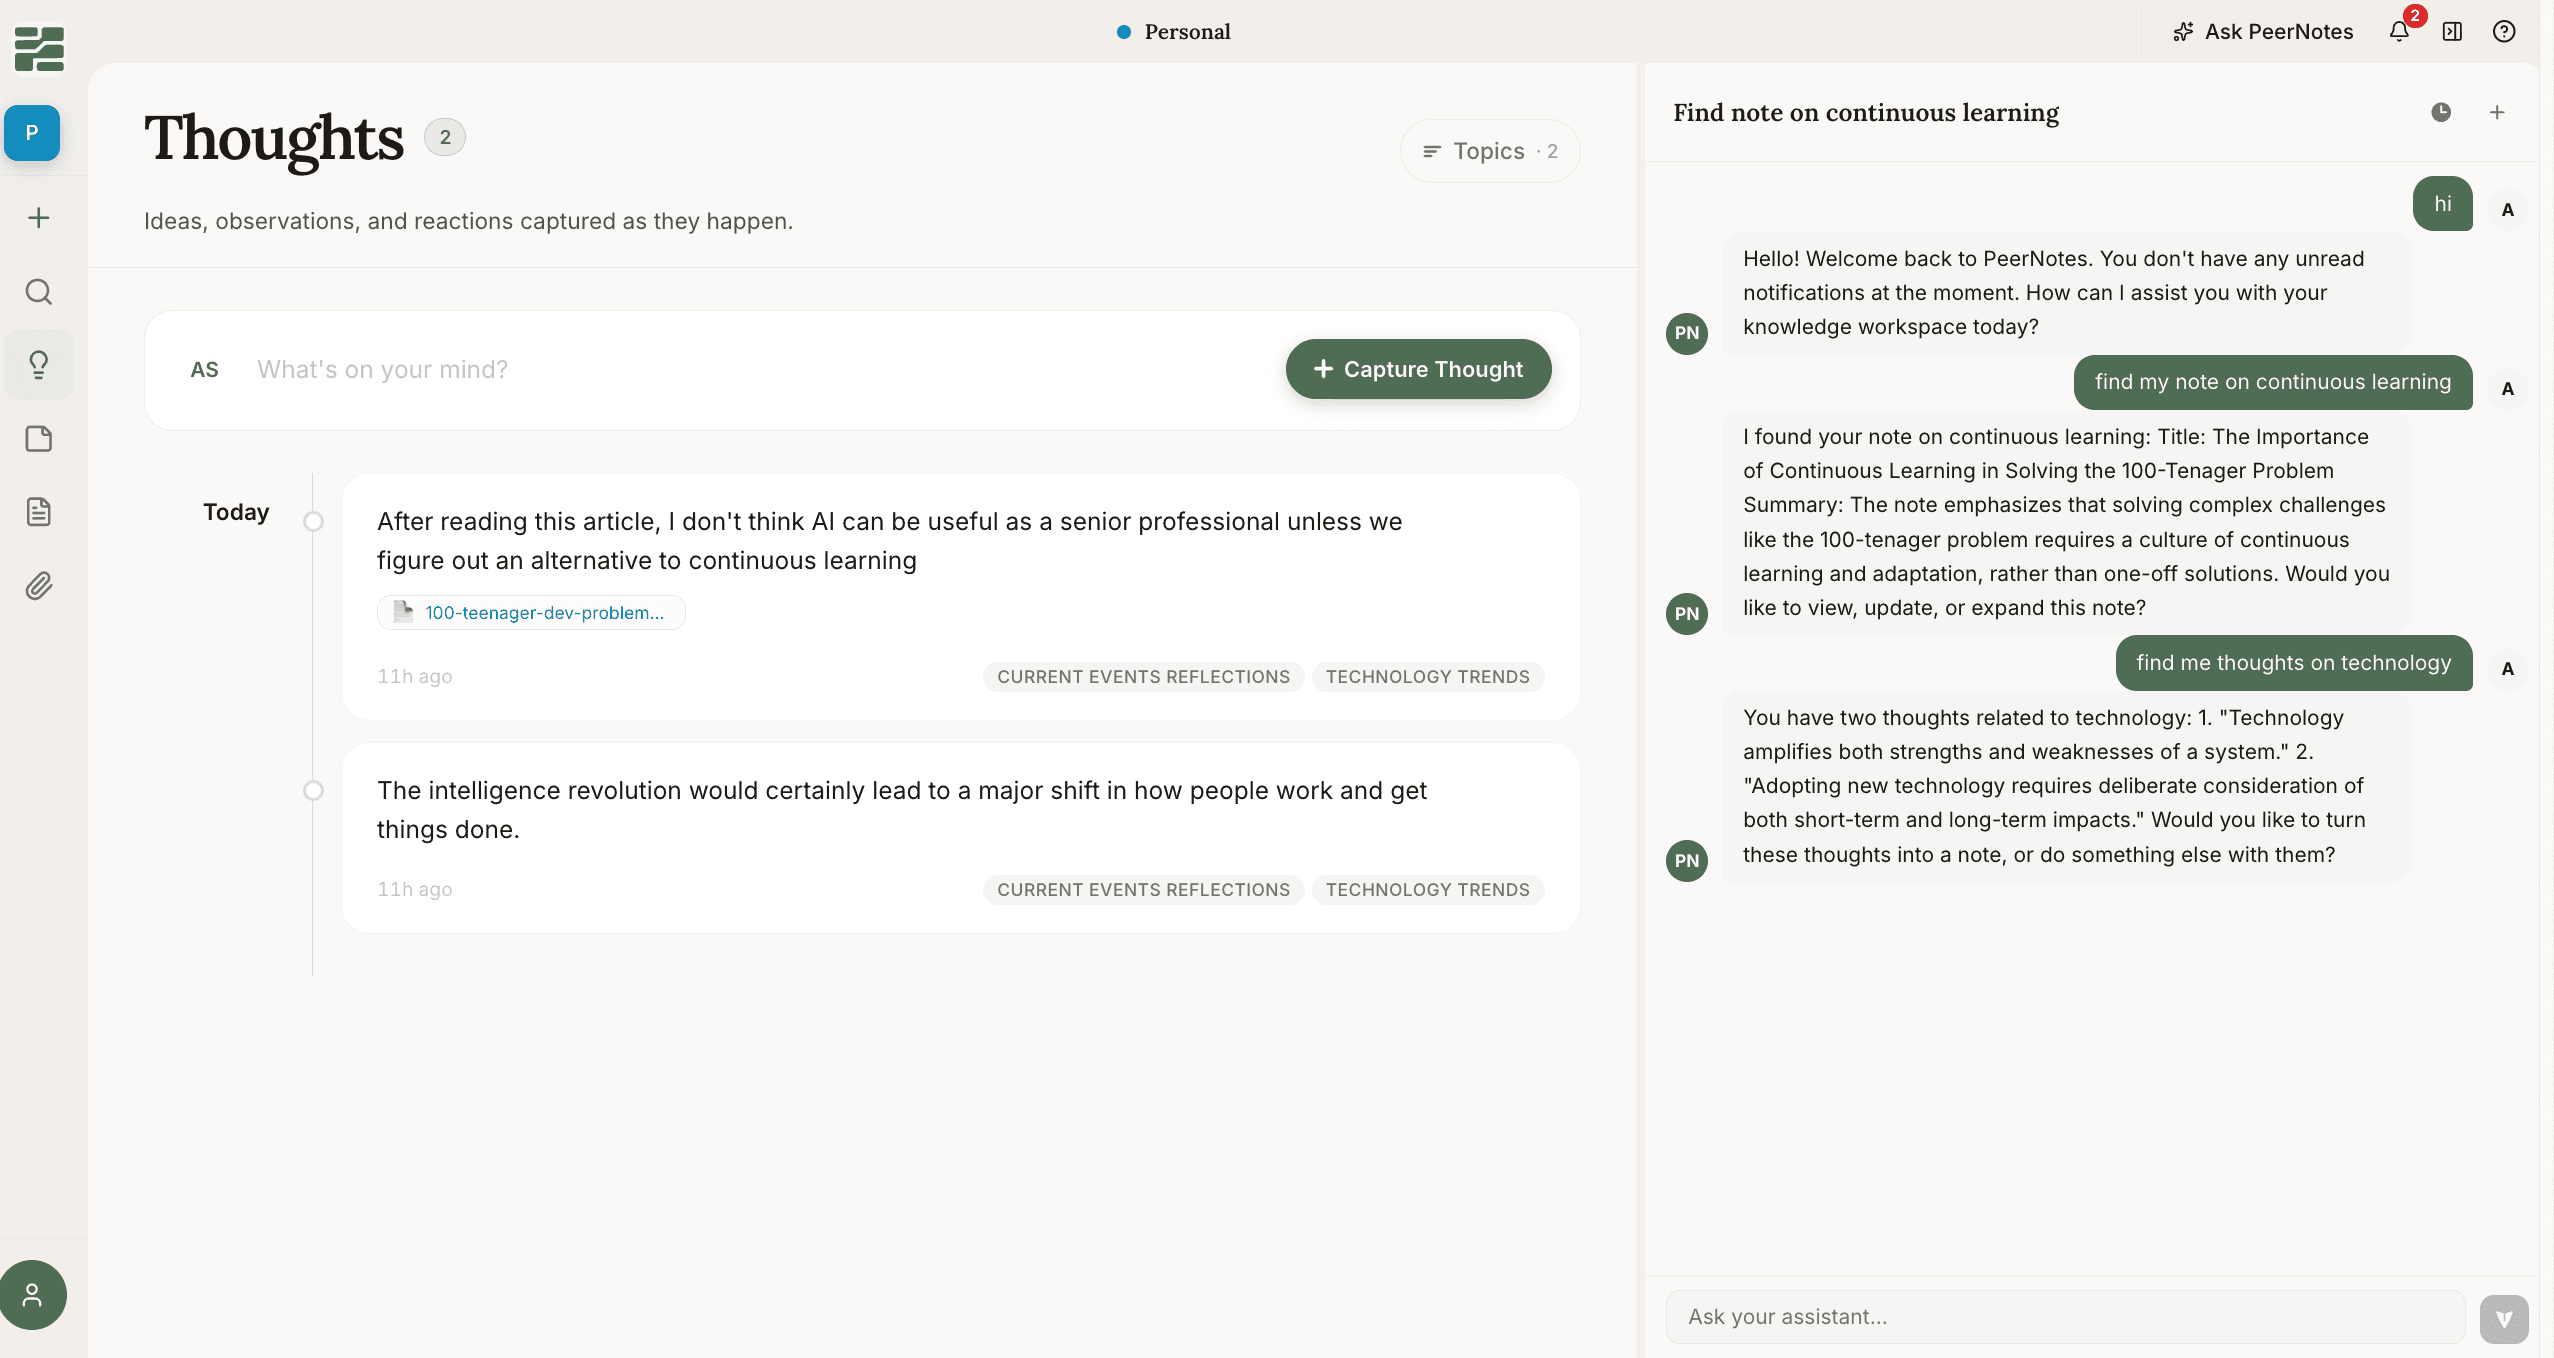Click Ask PeerNotes button
Image resolution: width=2554 pixels, height=1358 pixels.
[x=2263, y=31]
